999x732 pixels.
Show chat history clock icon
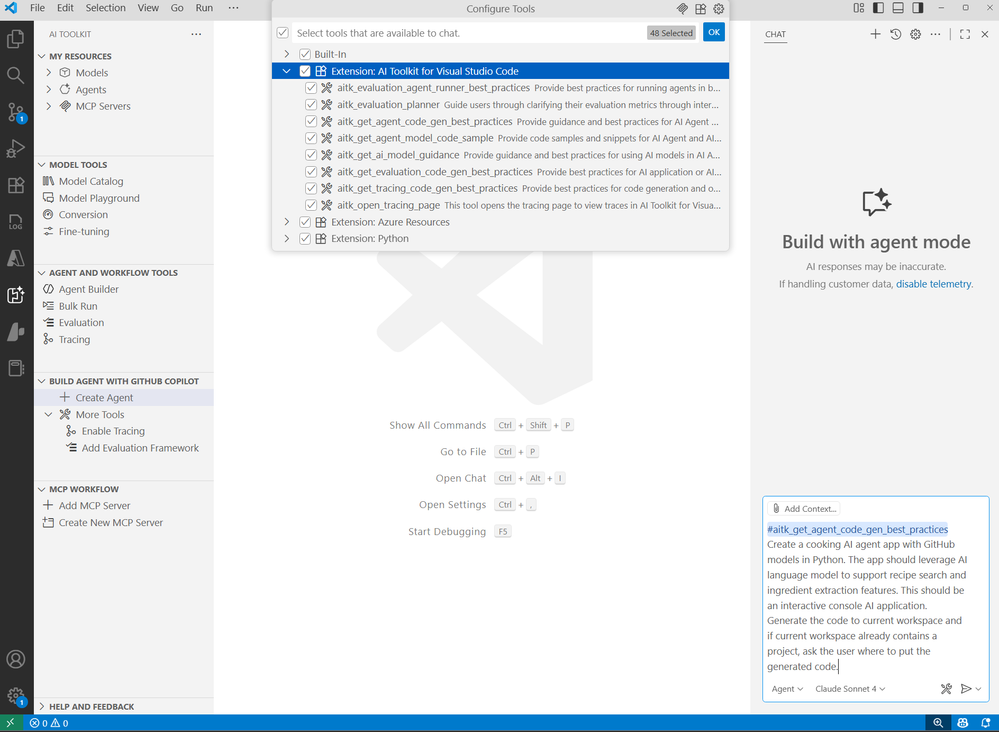click(x=895, y=34)
